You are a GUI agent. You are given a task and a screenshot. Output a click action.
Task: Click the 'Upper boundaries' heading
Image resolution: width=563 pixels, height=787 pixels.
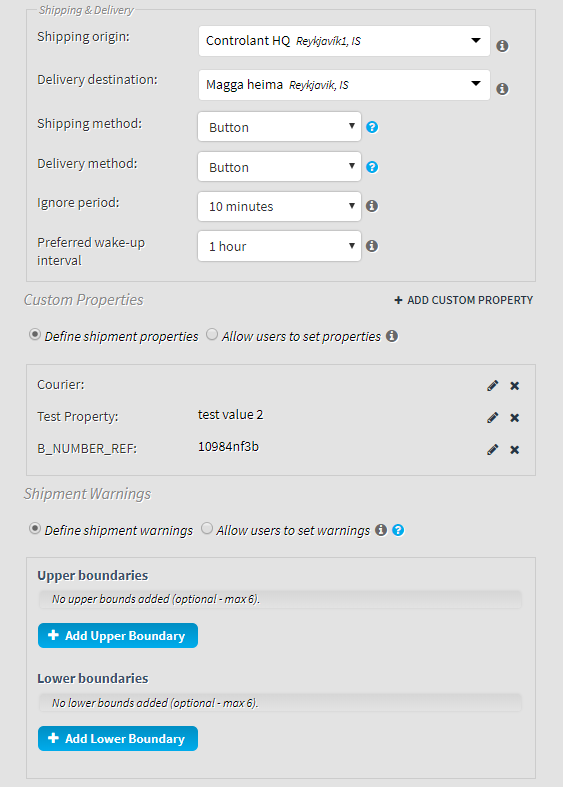click(93, 575)
